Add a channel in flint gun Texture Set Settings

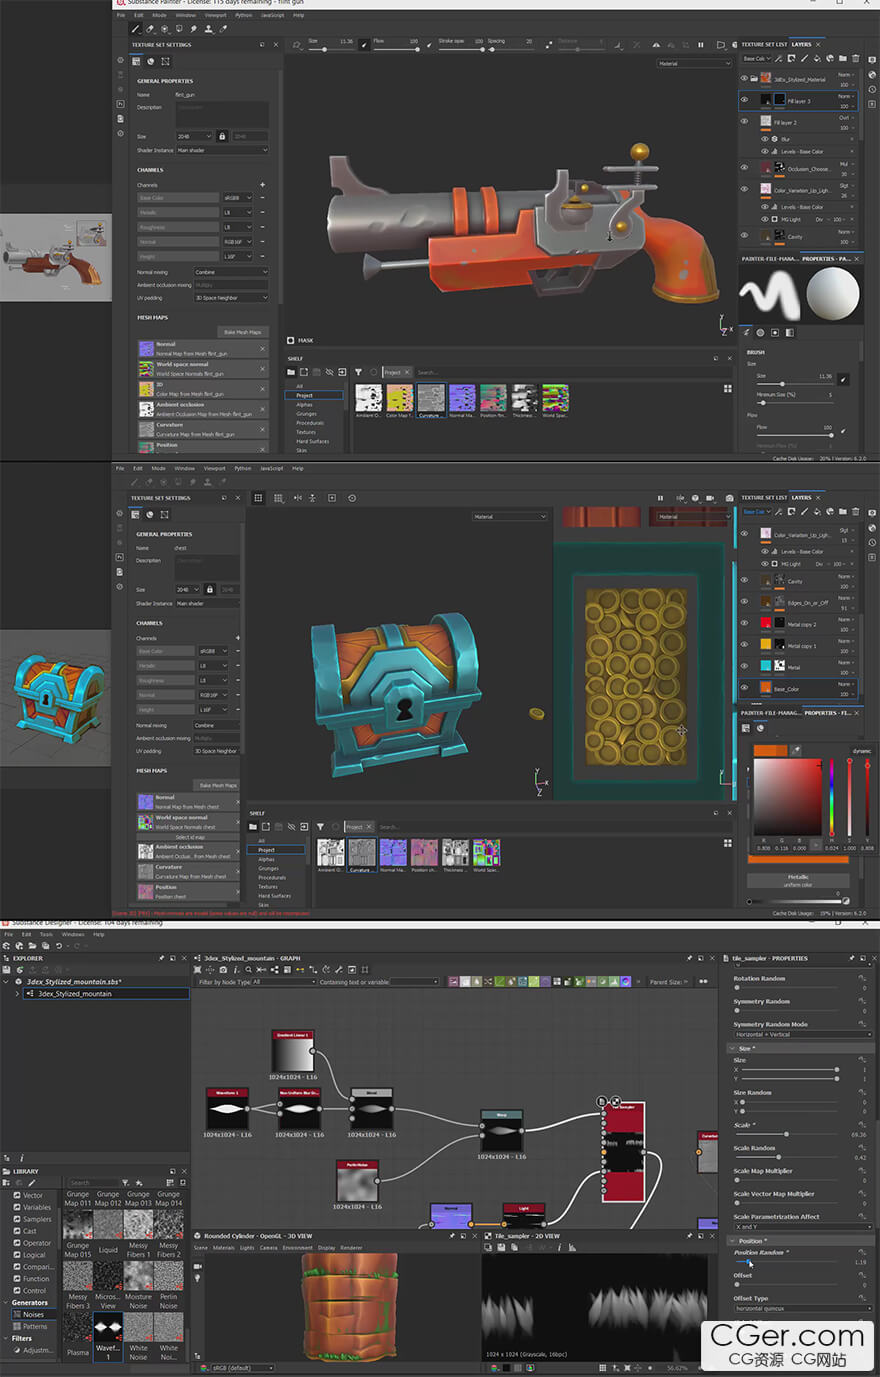(263, 185)
